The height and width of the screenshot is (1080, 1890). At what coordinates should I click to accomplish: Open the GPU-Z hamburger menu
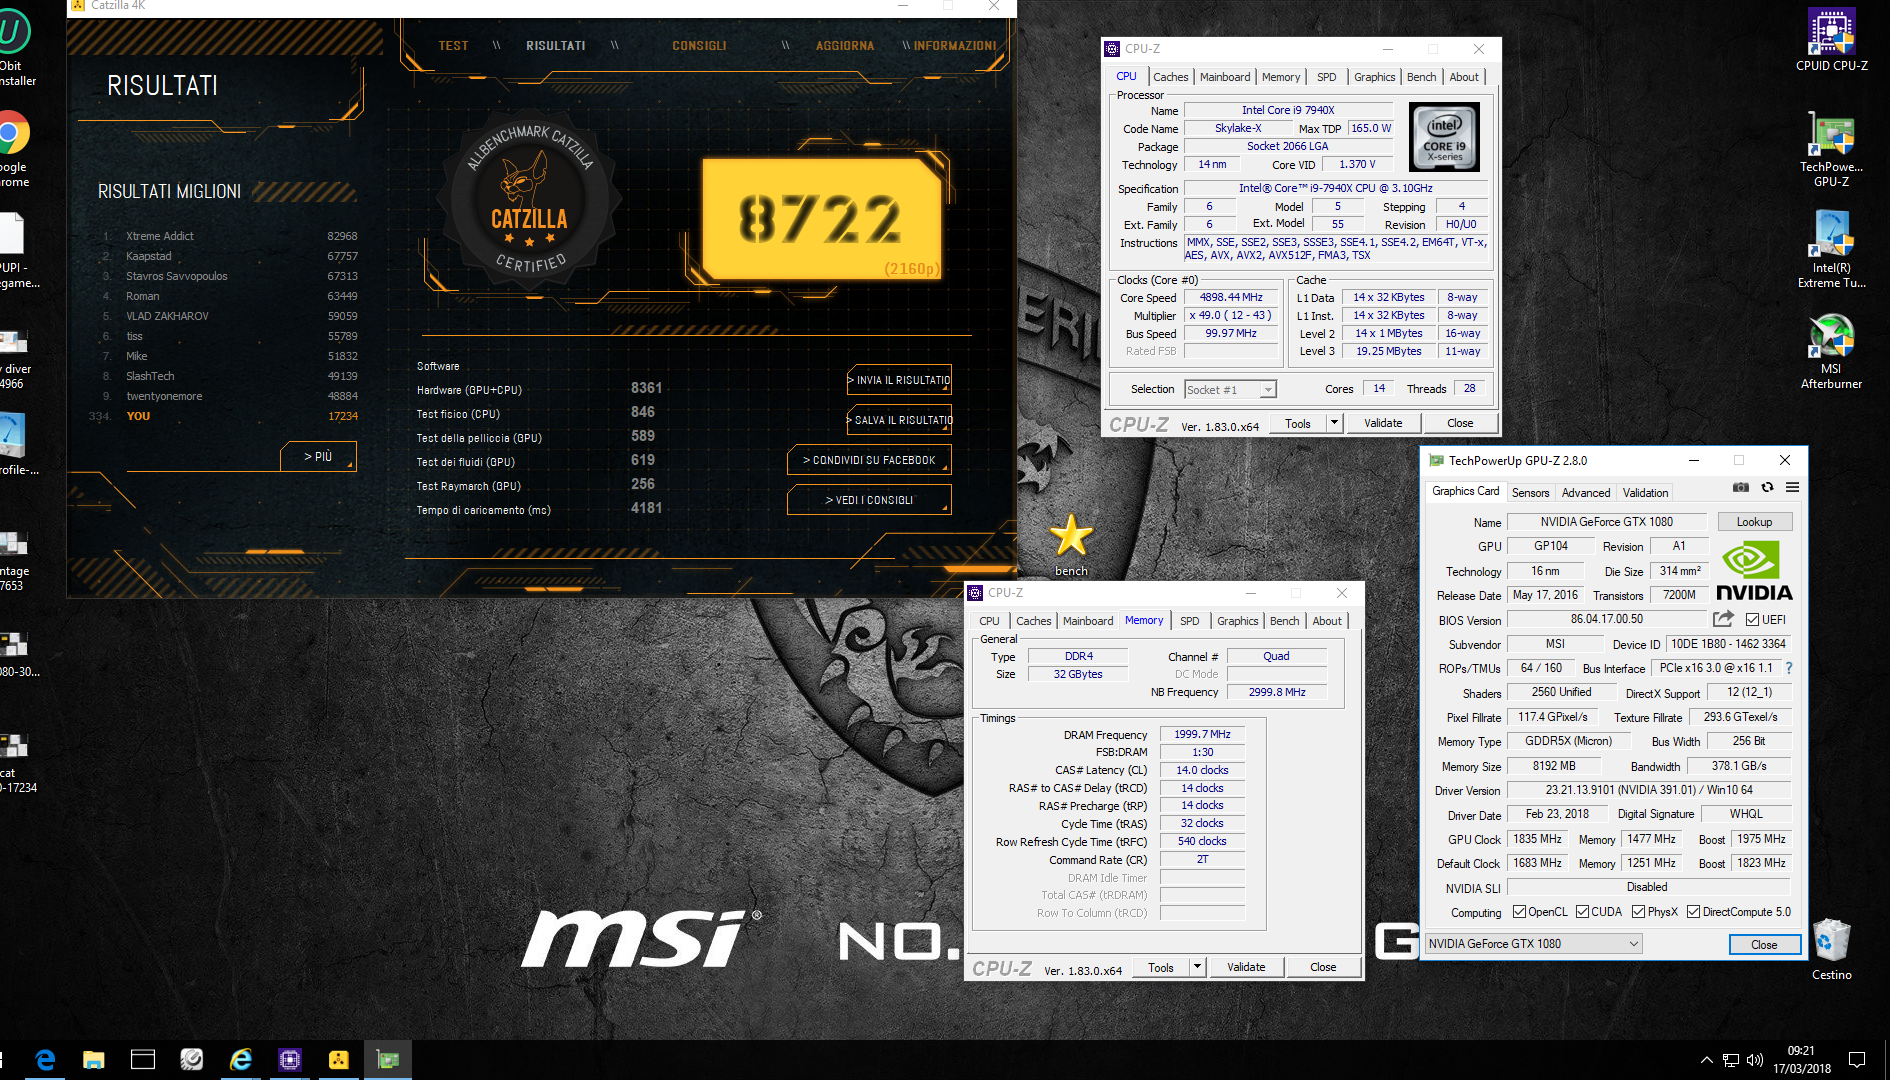[1792, 487]
